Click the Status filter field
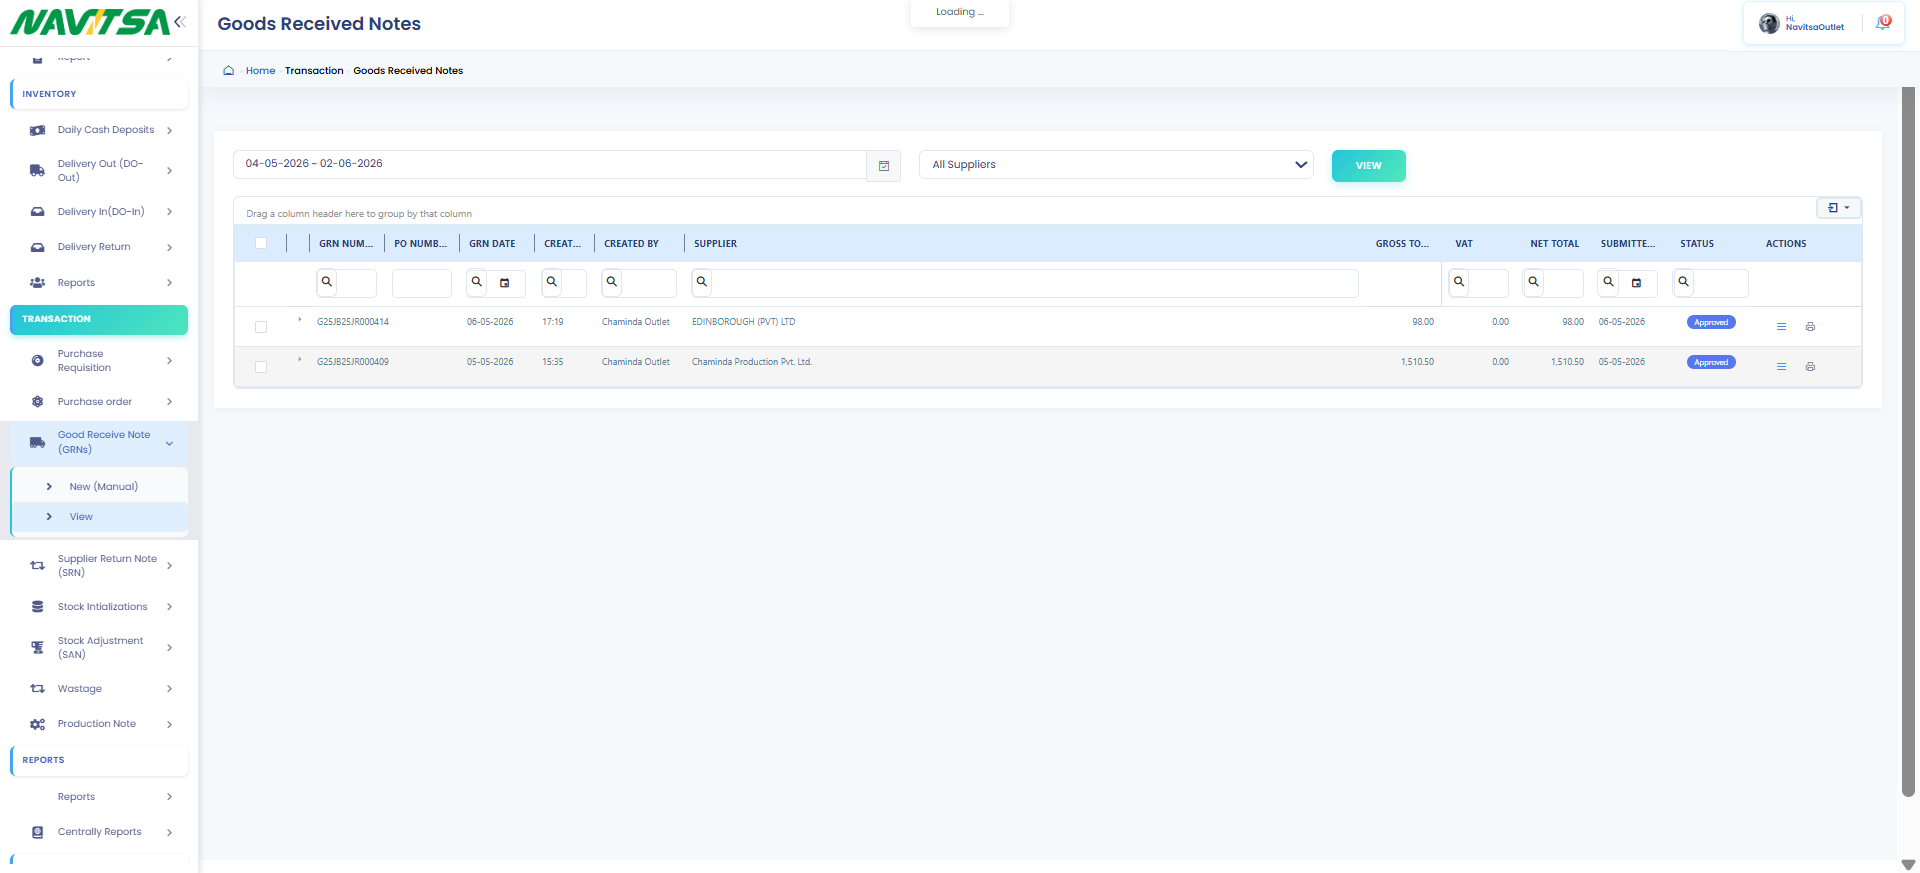This screenshot has width=1920, height=873. tap(1721, 283)
